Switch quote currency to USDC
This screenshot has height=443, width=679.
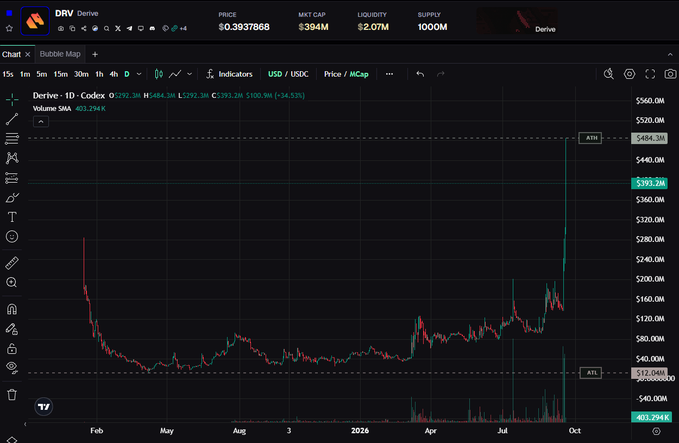[300, 74]
